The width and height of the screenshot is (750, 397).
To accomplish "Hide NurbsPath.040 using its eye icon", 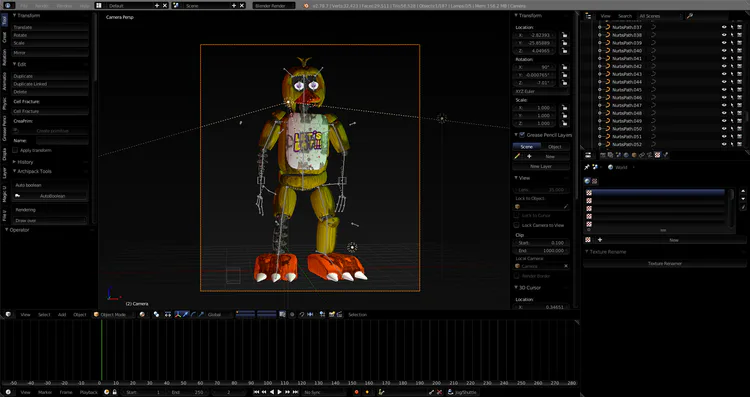I will 724,51.
